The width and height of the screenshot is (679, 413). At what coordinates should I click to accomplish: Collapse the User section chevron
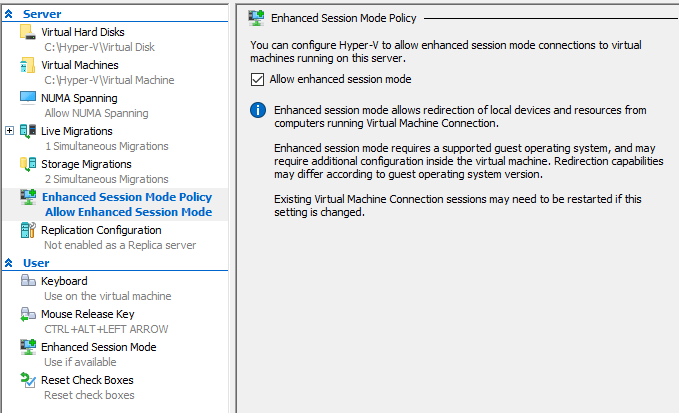(x=8, y=263)
